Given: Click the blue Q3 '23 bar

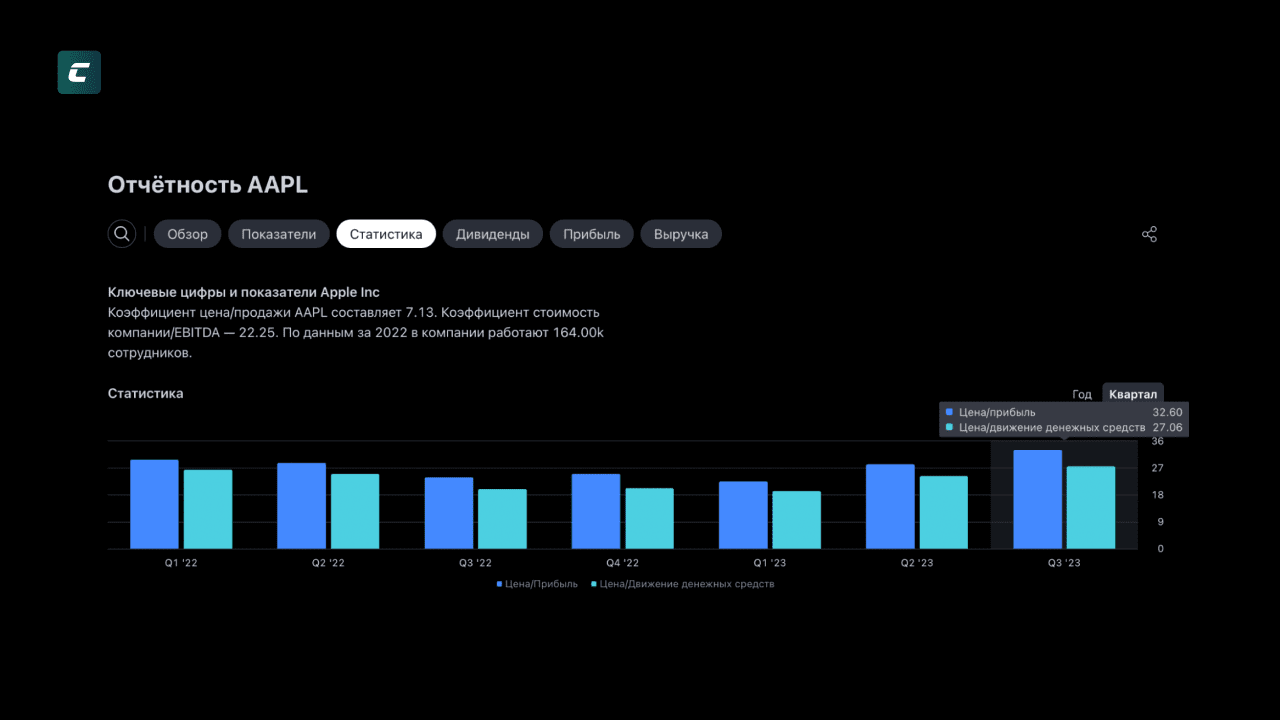Looking at the screenshot, I should 1038,499.
